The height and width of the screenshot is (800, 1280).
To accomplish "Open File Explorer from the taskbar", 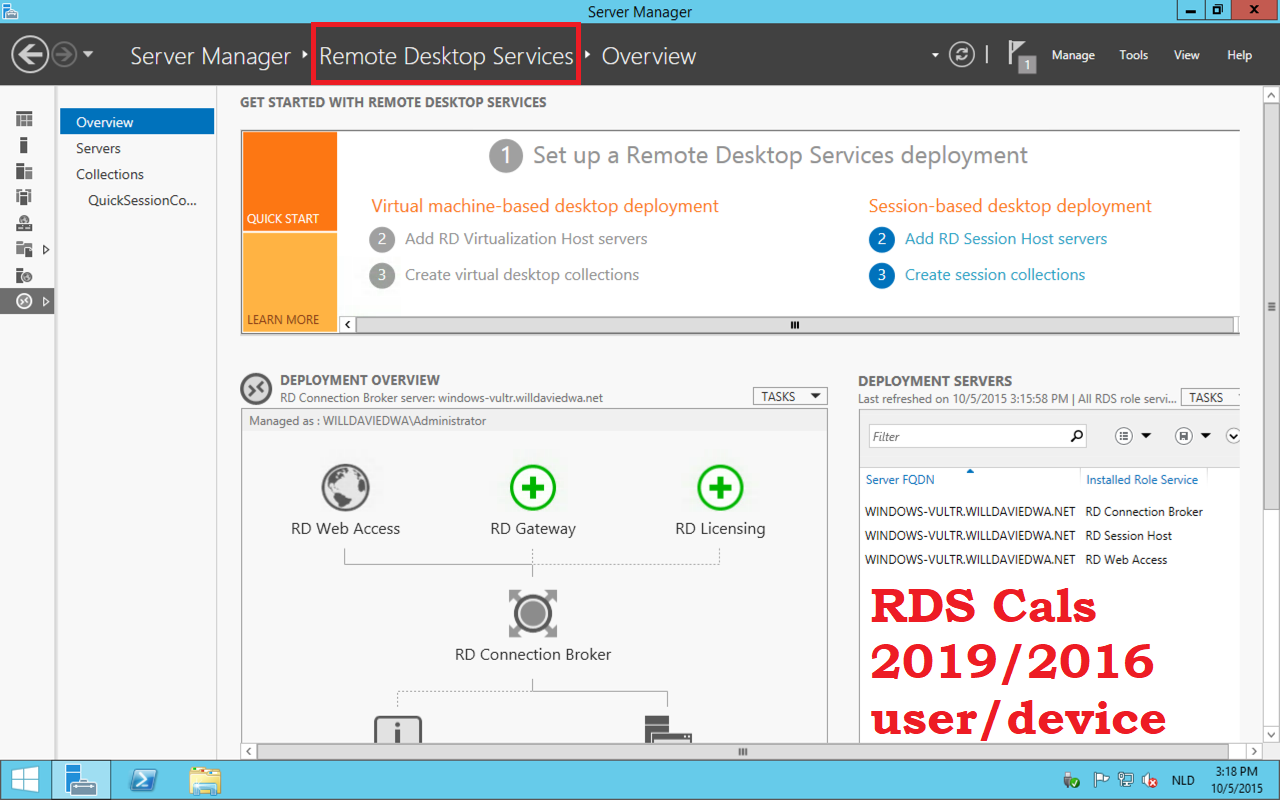I will tap(205, 780).
